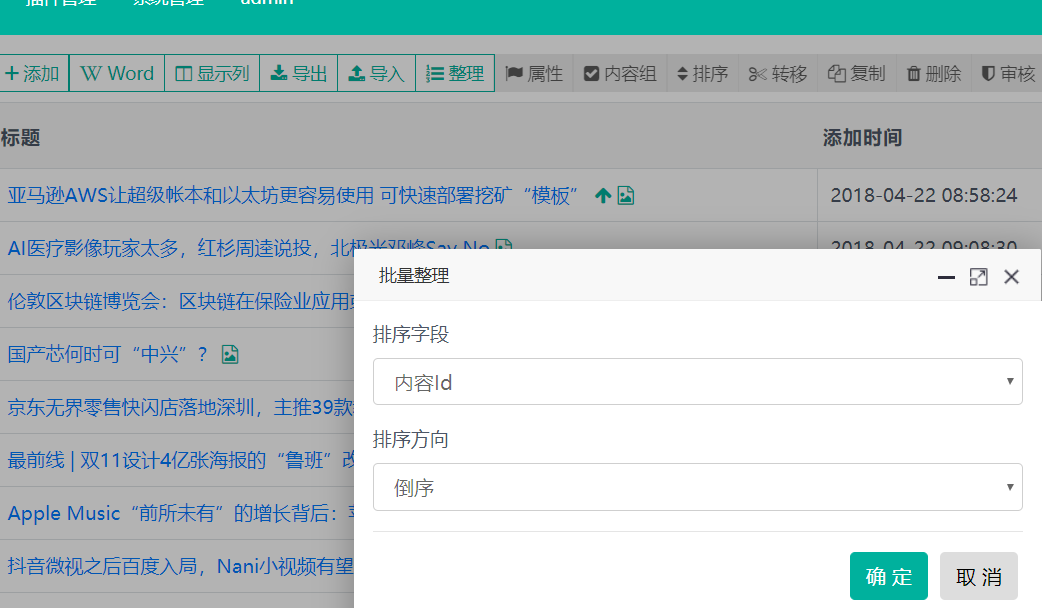
Task: Open the article 亚马逊AWS让超级帐本和以太坊更容易使用
Action: (x=292, y=195)
